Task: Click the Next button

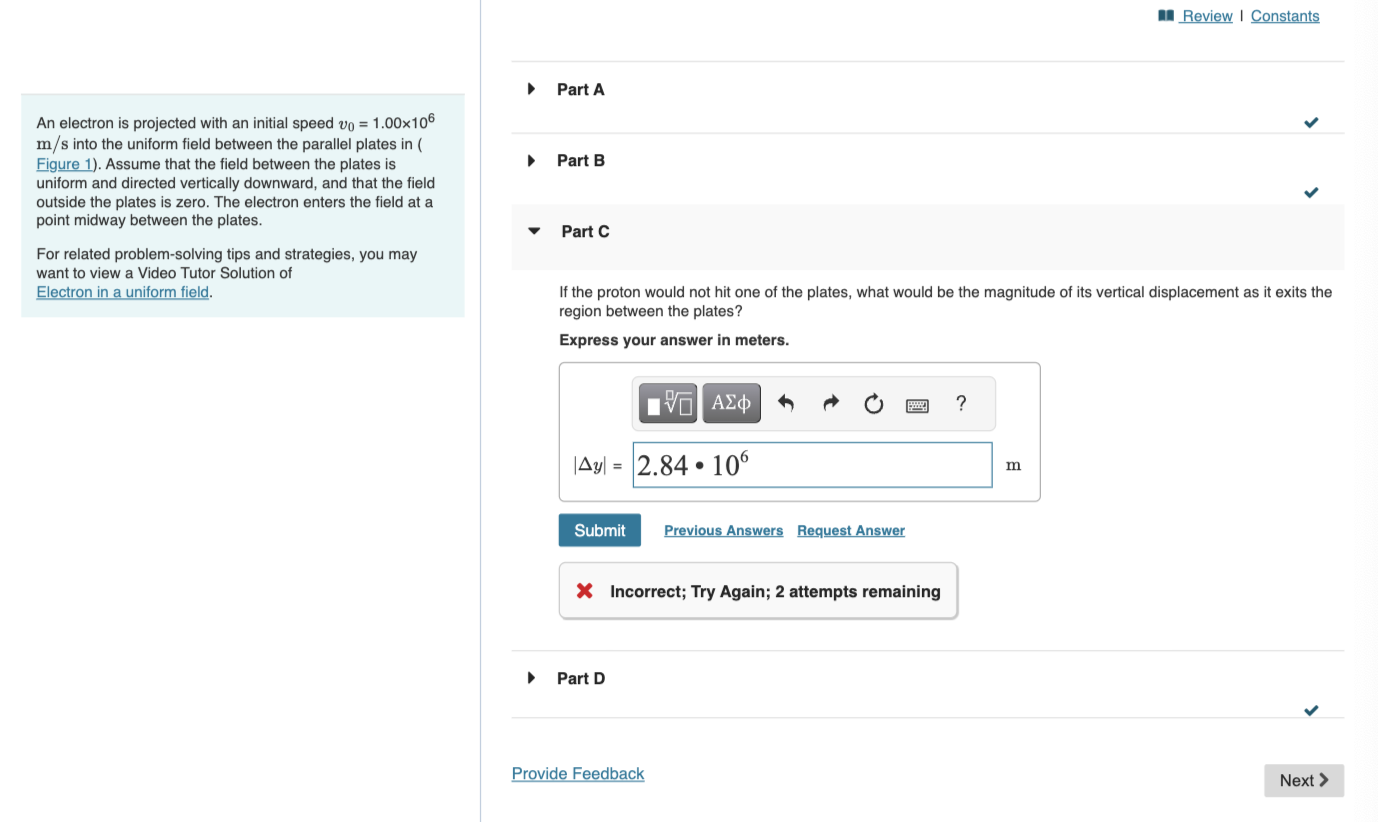Action: tap(1303, 780)
